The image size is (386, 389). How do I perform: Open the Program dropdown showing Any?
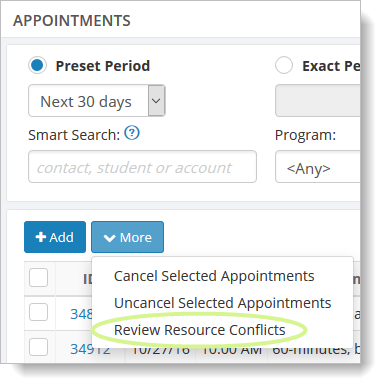click(x=318, y=167)
